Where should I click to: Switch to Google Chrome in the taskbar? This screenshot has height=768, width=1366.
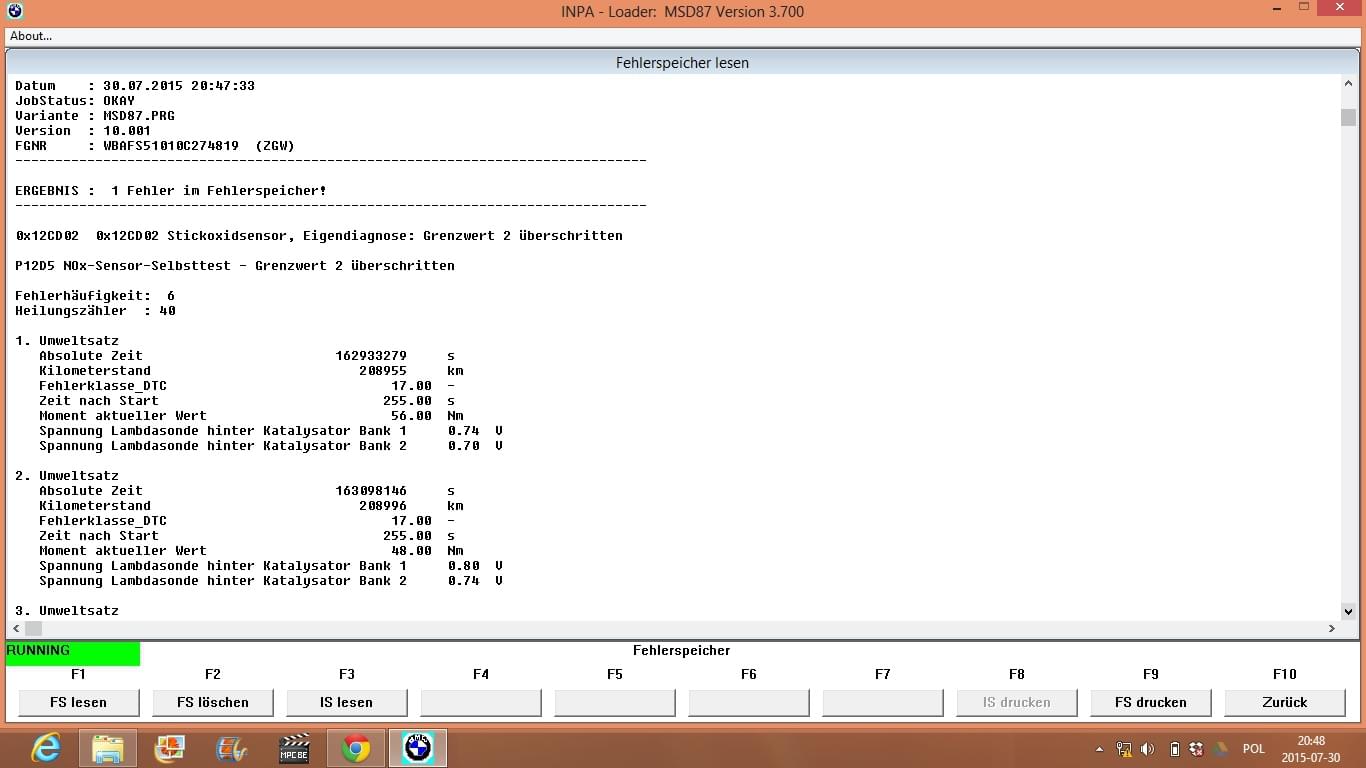tap(356, 748)
